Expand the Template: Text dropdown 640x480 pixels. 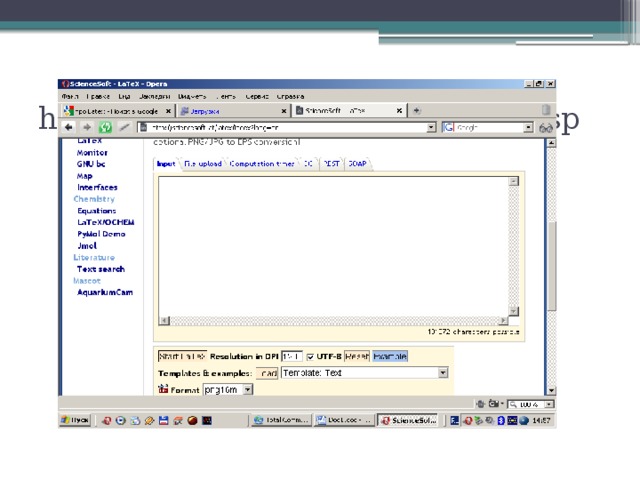click(x=443, y=373)
